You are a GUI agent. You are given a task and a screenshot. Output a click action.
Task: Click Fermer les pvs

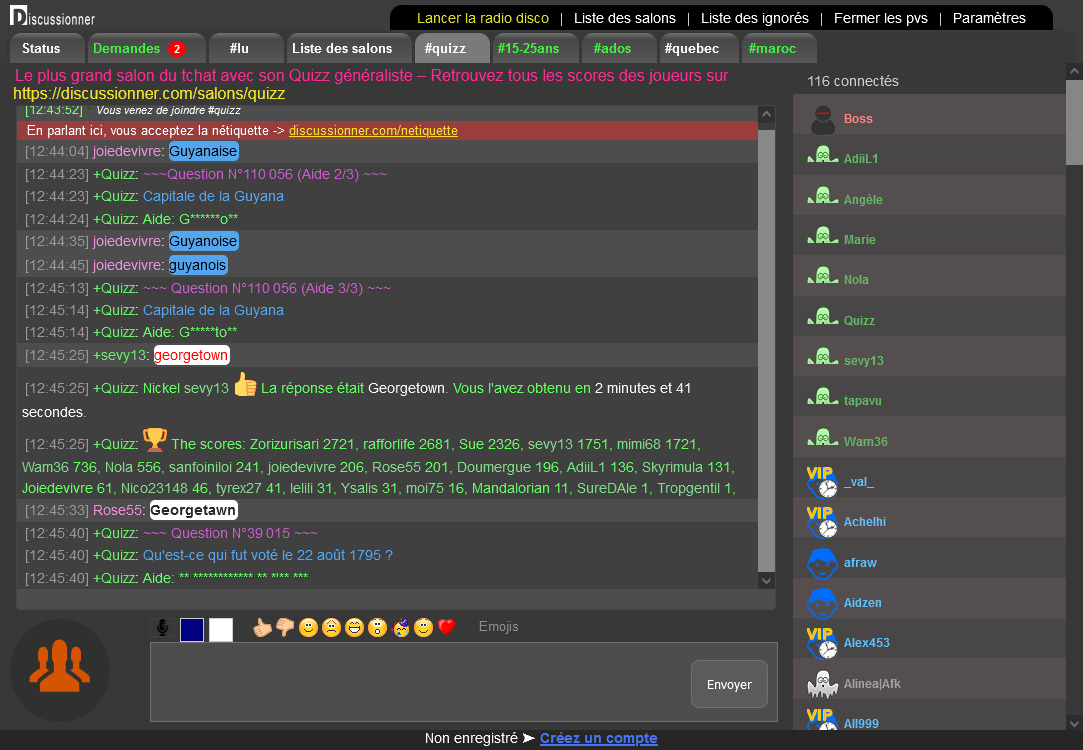coord(881,18)
